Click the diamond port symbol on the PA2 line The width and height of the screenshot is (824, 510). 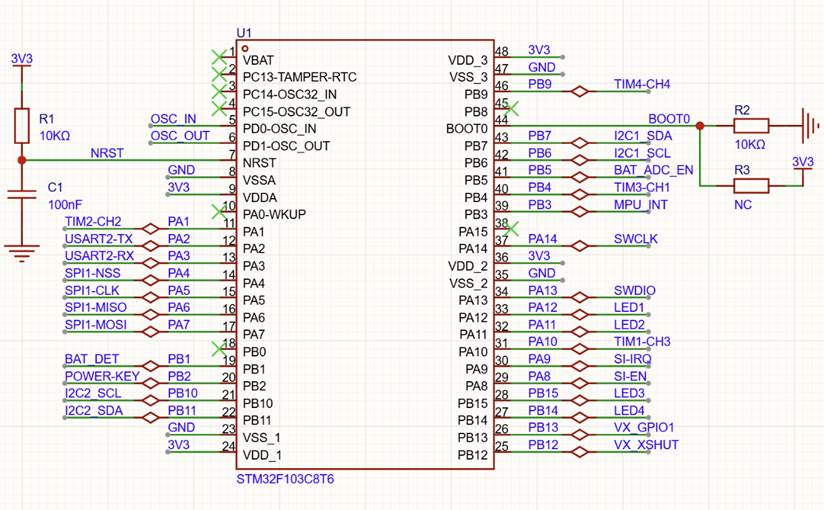(151, 246)
